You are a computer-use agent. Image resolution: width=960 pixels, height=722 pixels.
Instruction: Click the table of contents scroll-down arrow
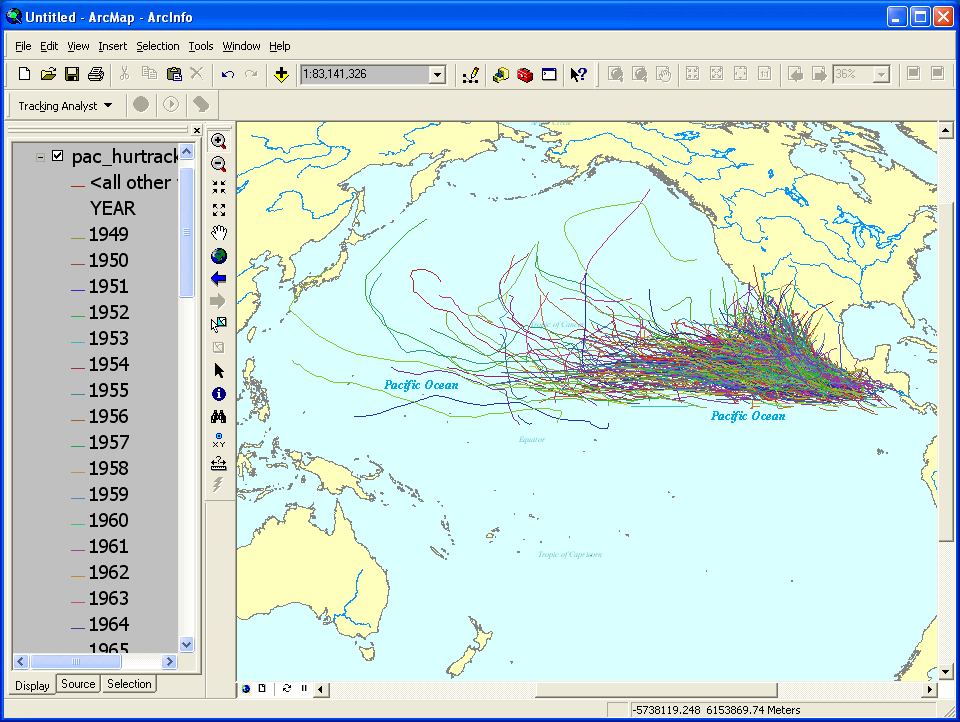coord(186,645)
